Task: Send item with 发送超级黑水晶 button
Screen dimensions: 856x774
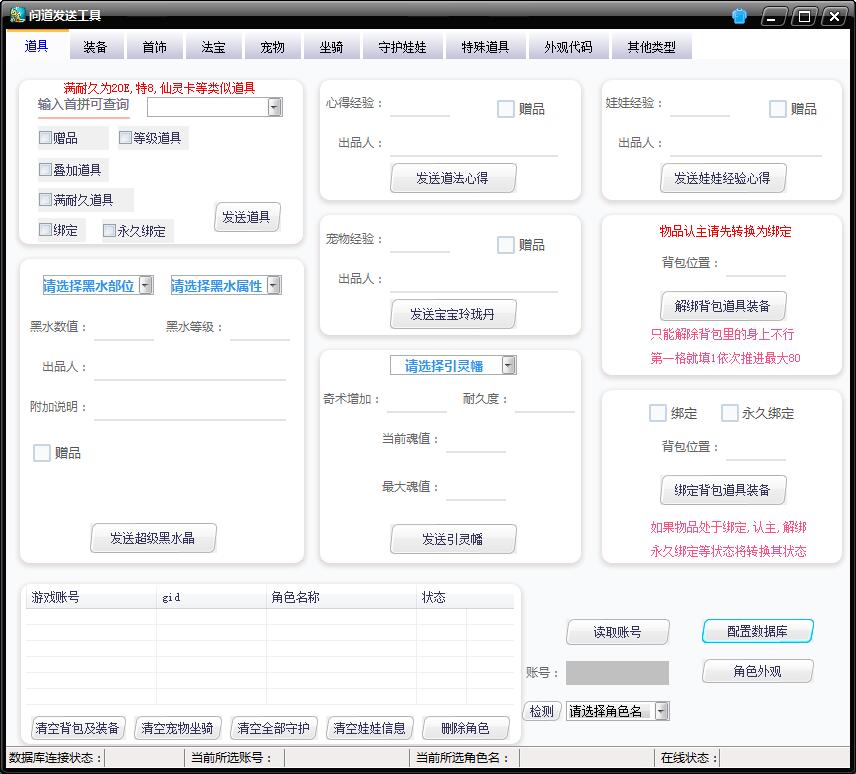Action: point(153,538)
